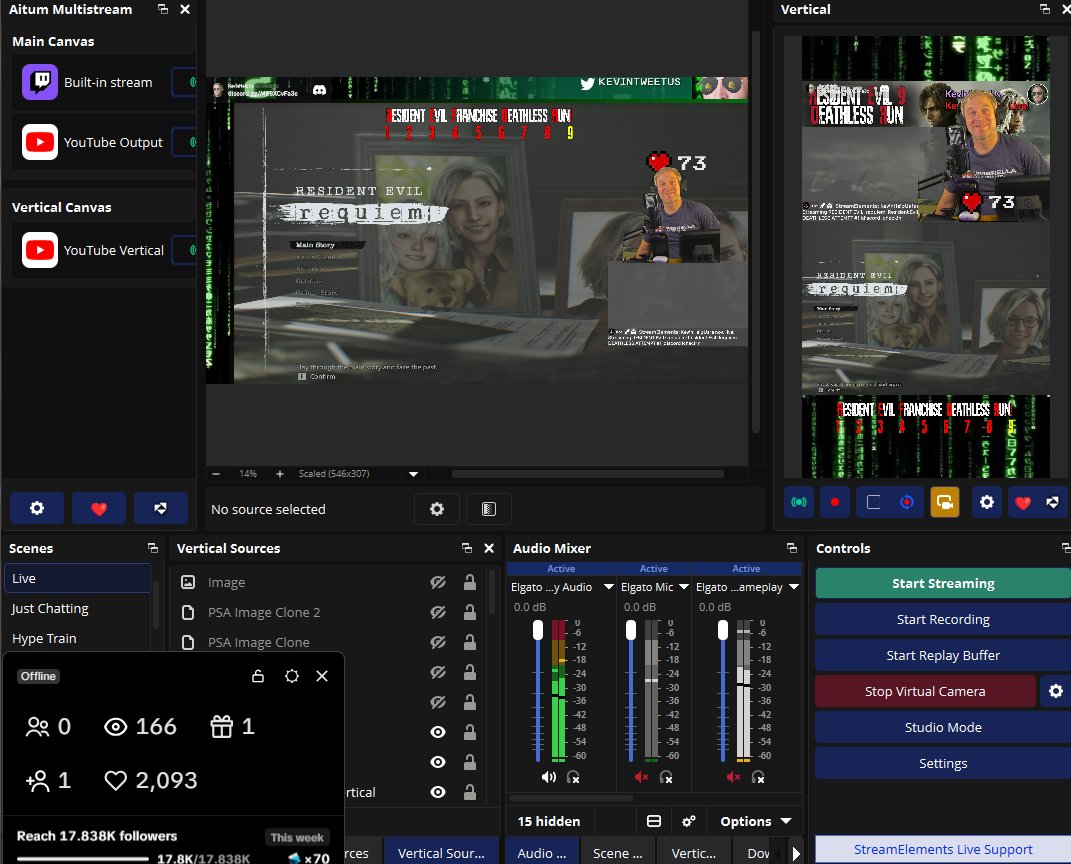Viewport: 1071px width, 864px height.
Task: Open Settings from Controls panel
Action: tap(943, 763)
